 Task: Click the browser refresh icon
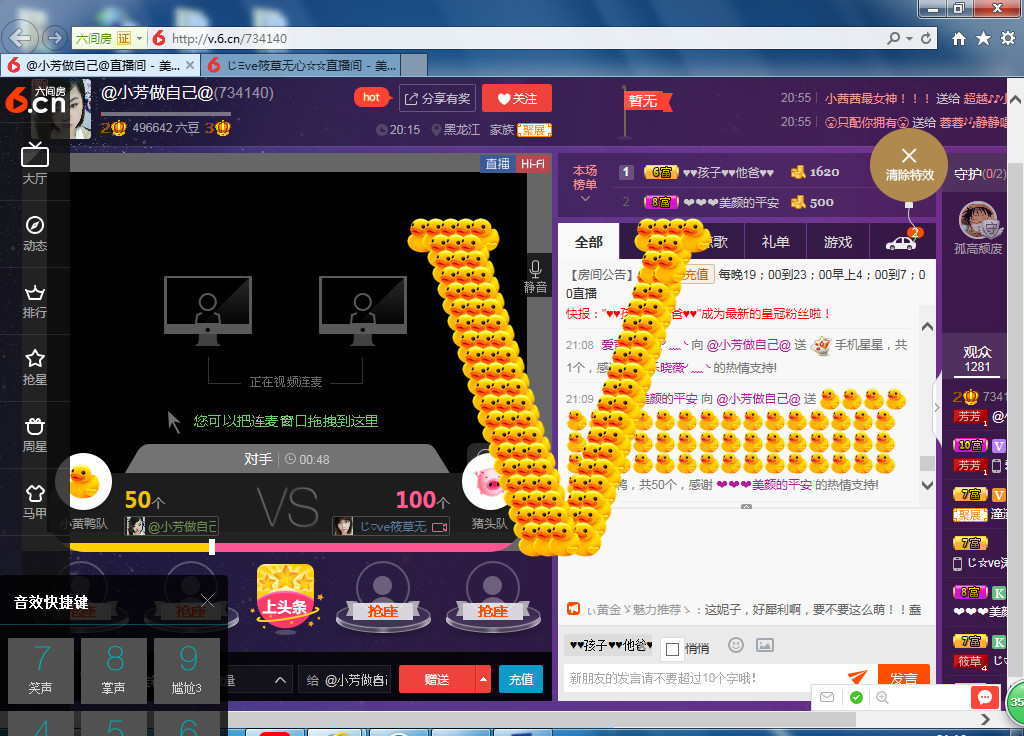pos(926,39)
